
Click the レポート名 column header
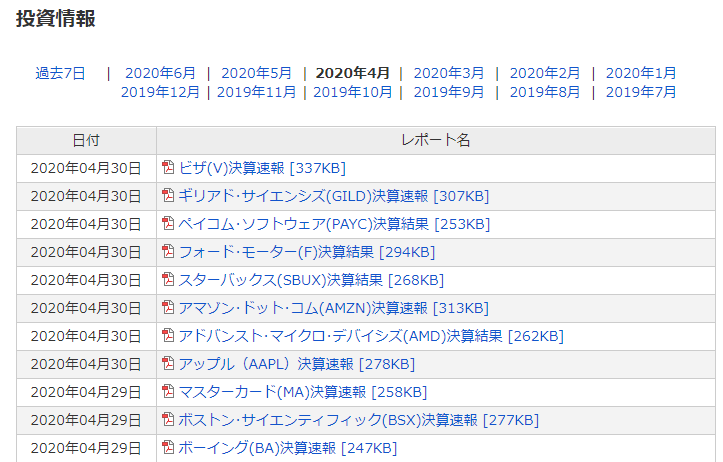pyautogui.click(x=436, y=140)
